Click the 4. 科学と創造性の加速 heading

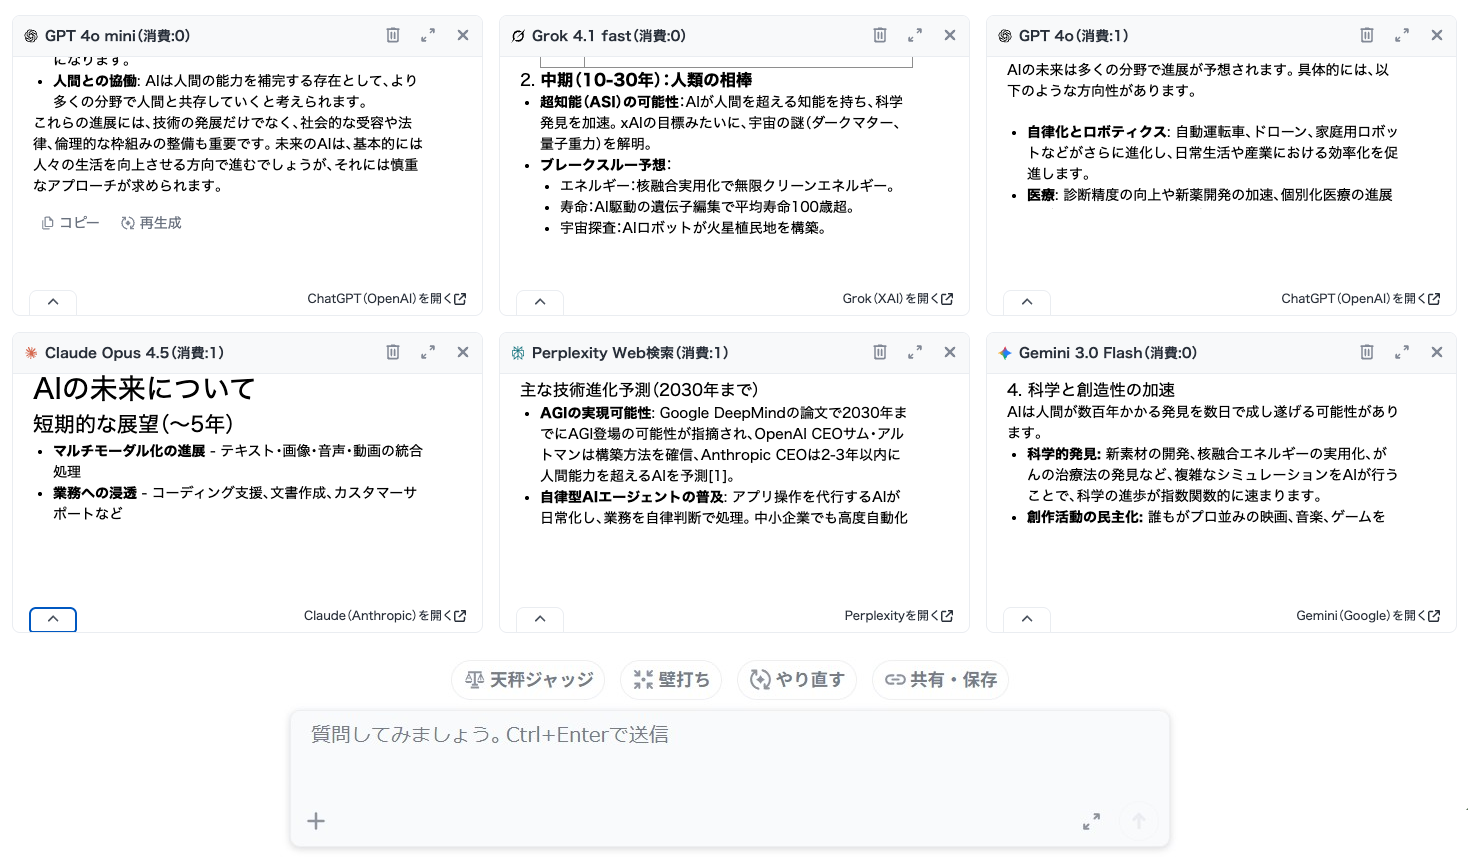[x=1091, y=390]
